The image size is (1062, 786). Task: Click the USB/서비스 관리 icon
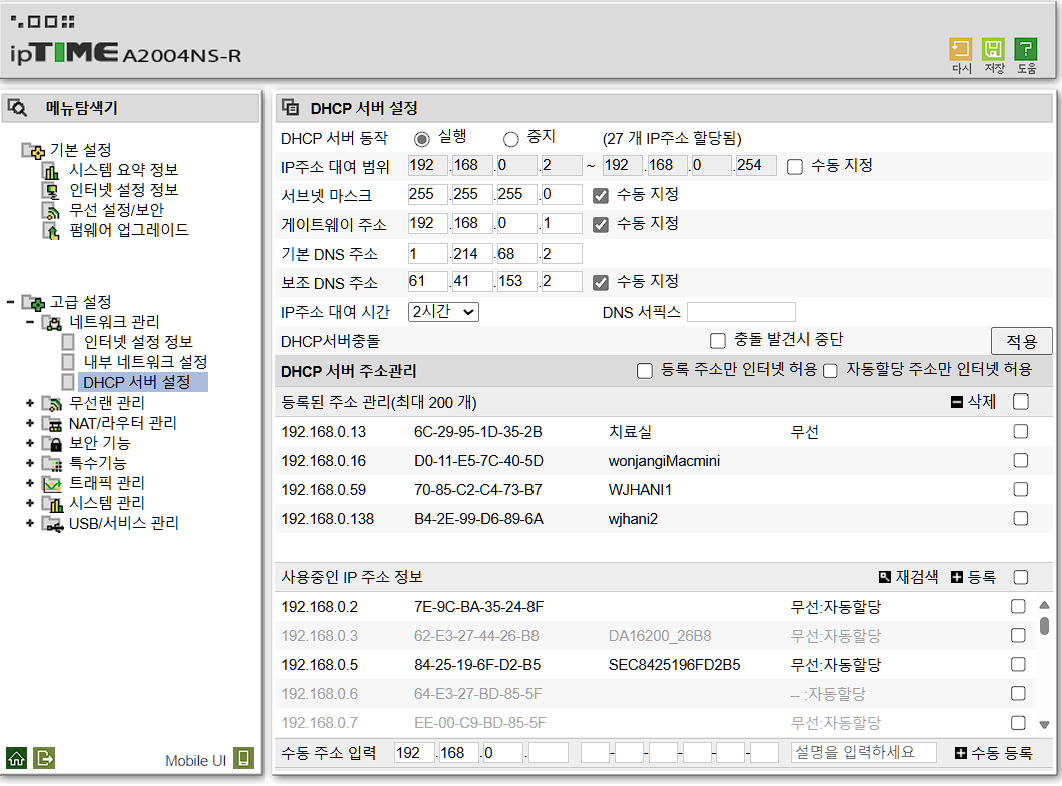pyautogui.click(x=52, y=524)
